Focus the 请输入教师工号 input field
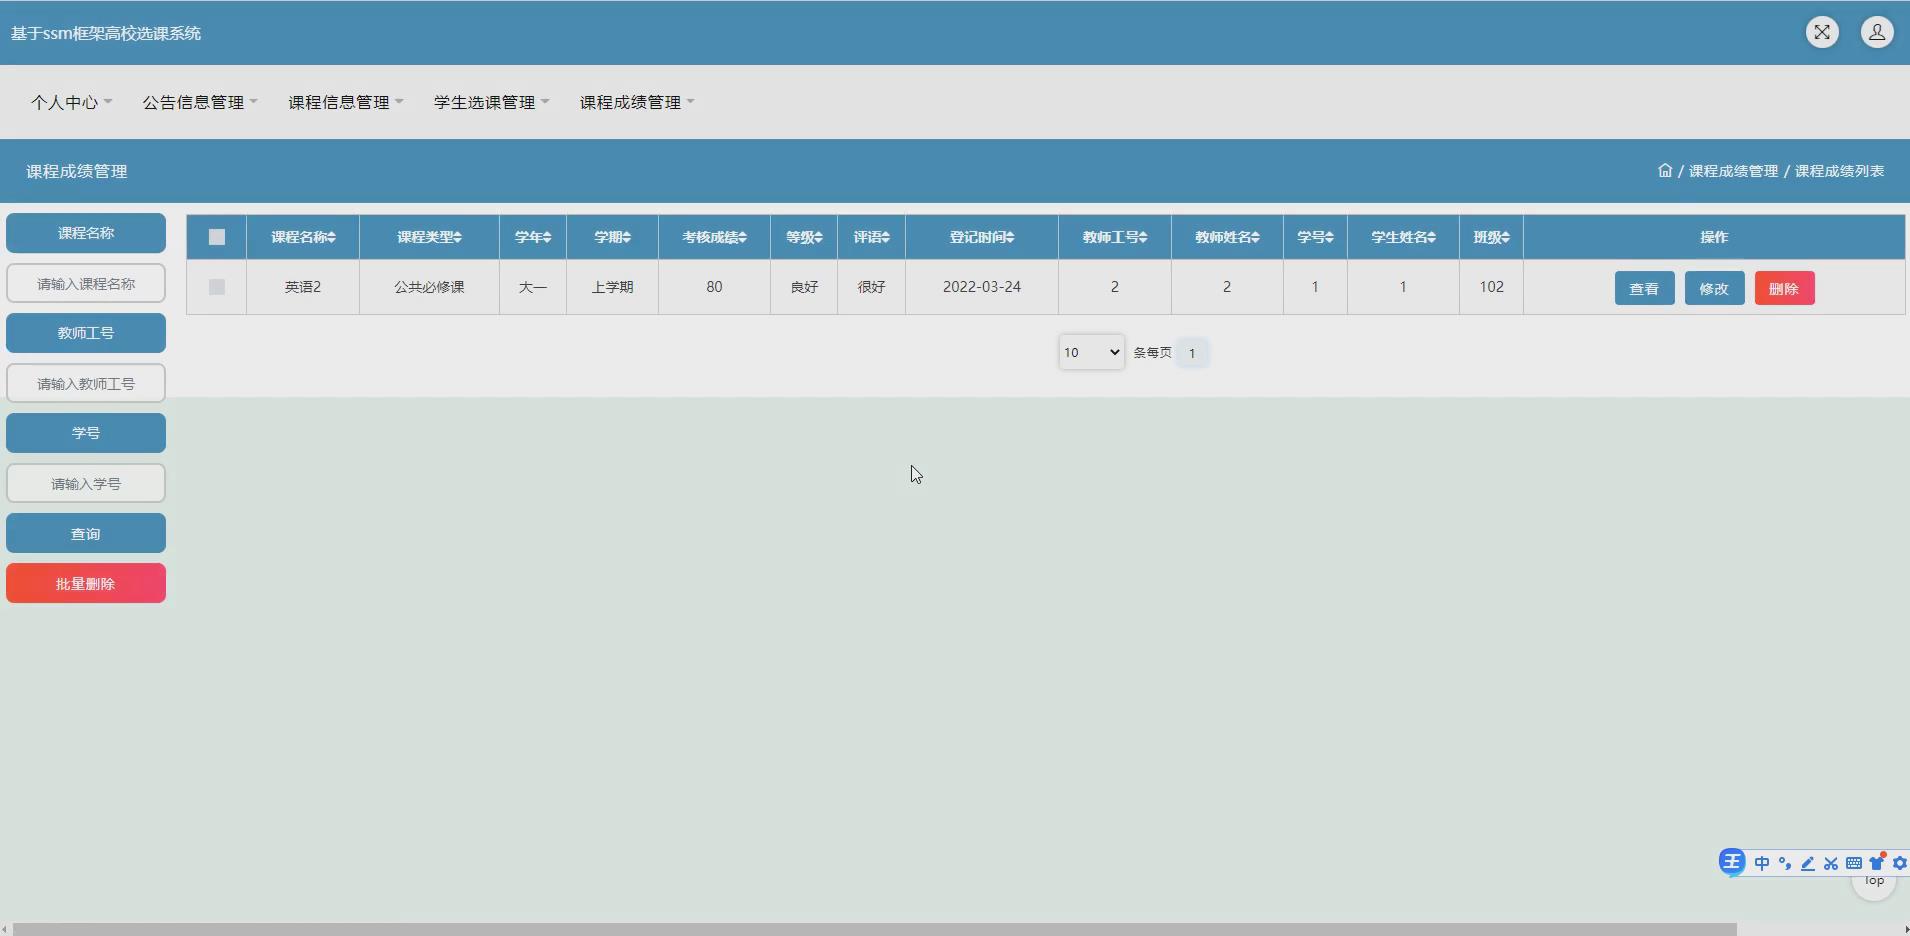1910x936 pixels. click(x=86, y=383)
